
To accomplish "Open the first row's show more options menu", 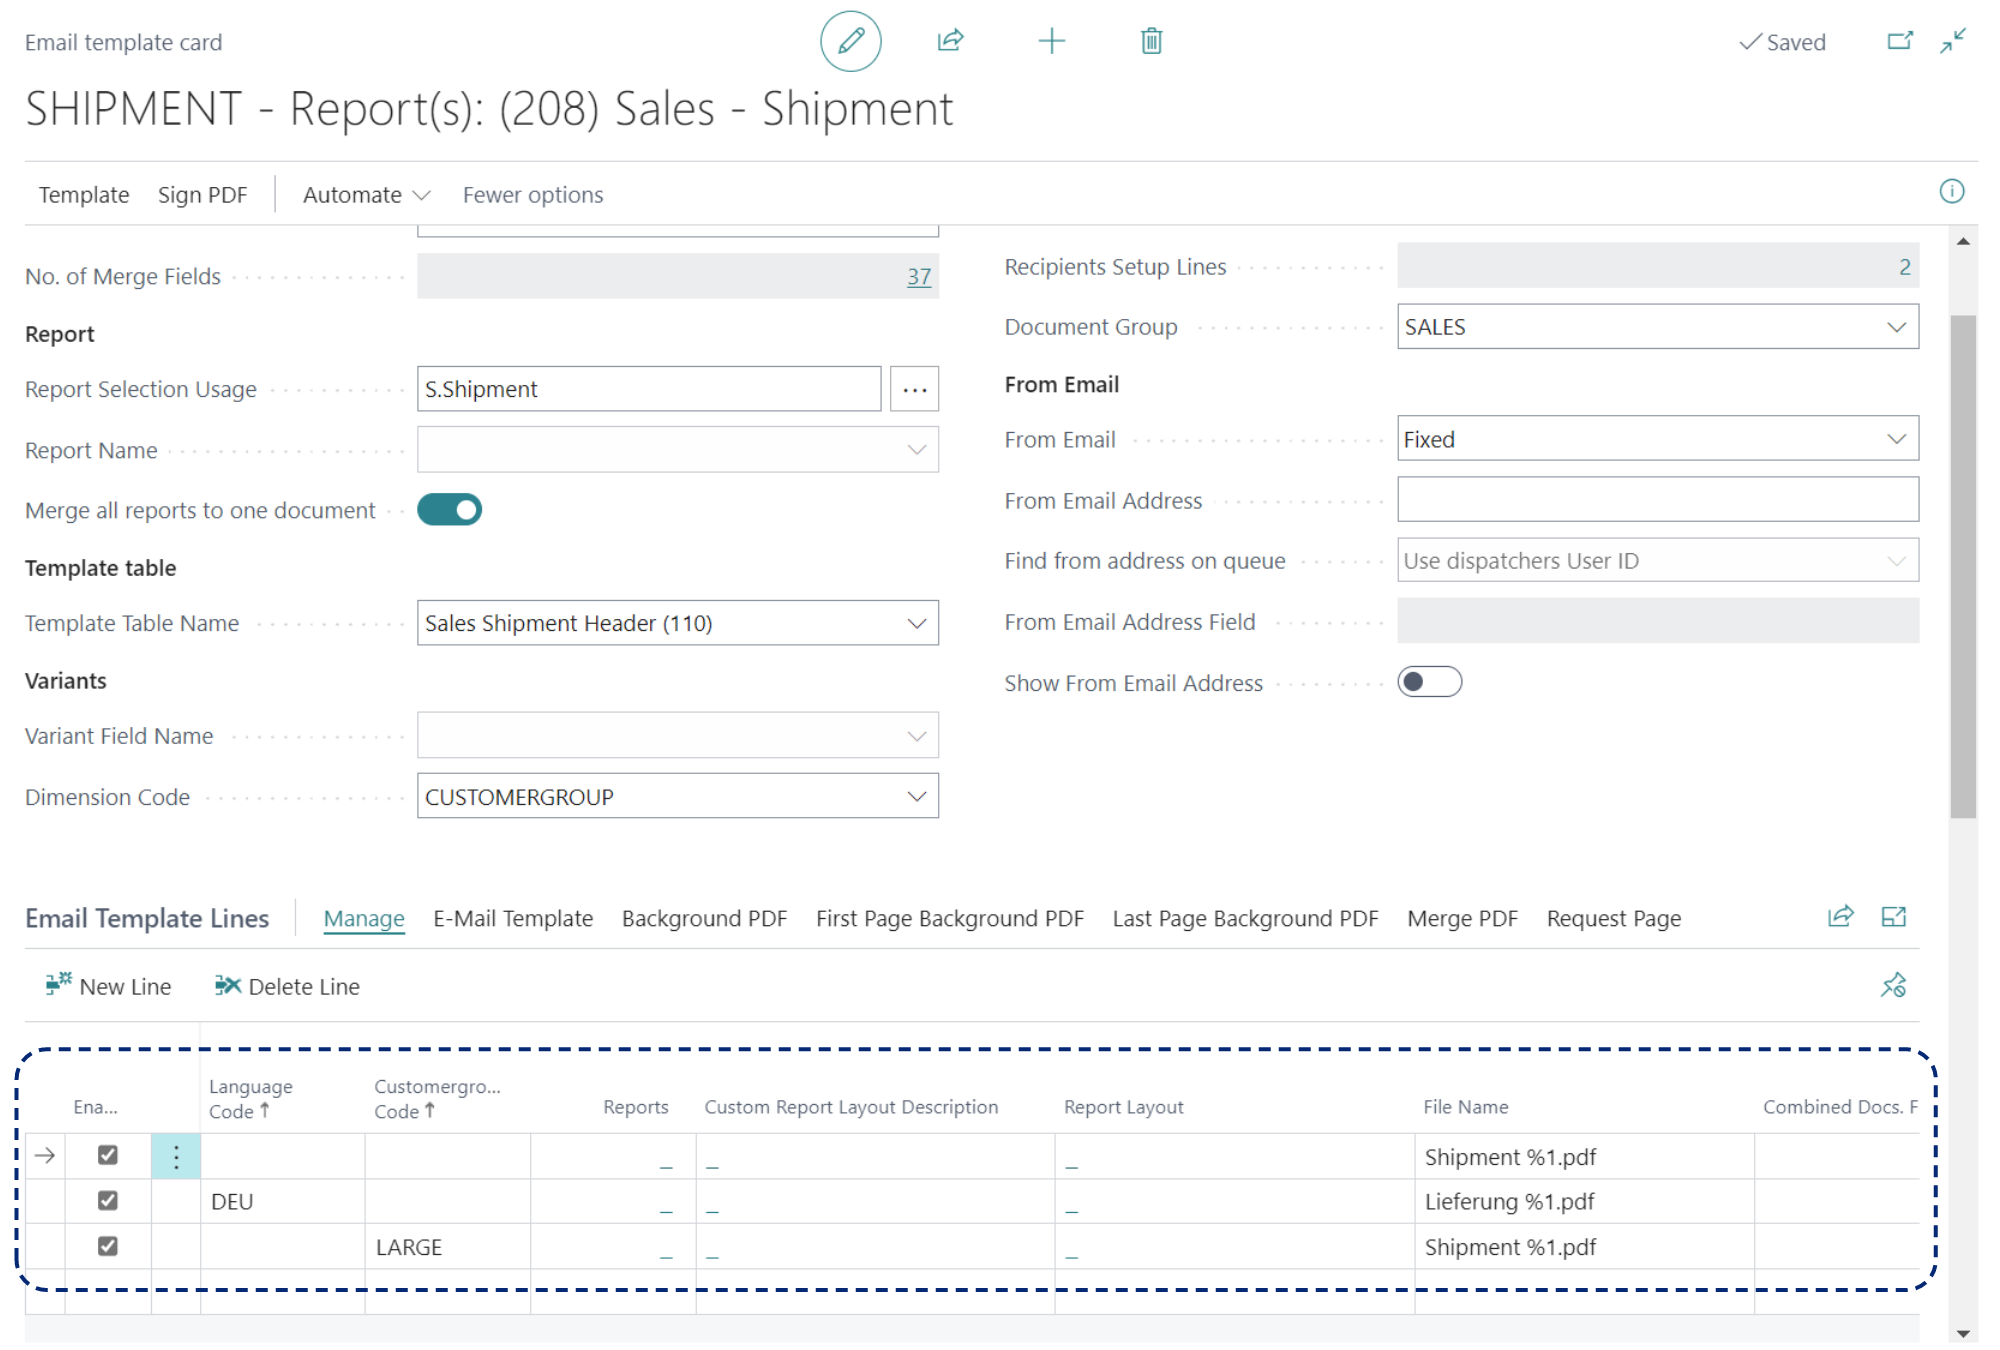I will [x=176, y=1156].
